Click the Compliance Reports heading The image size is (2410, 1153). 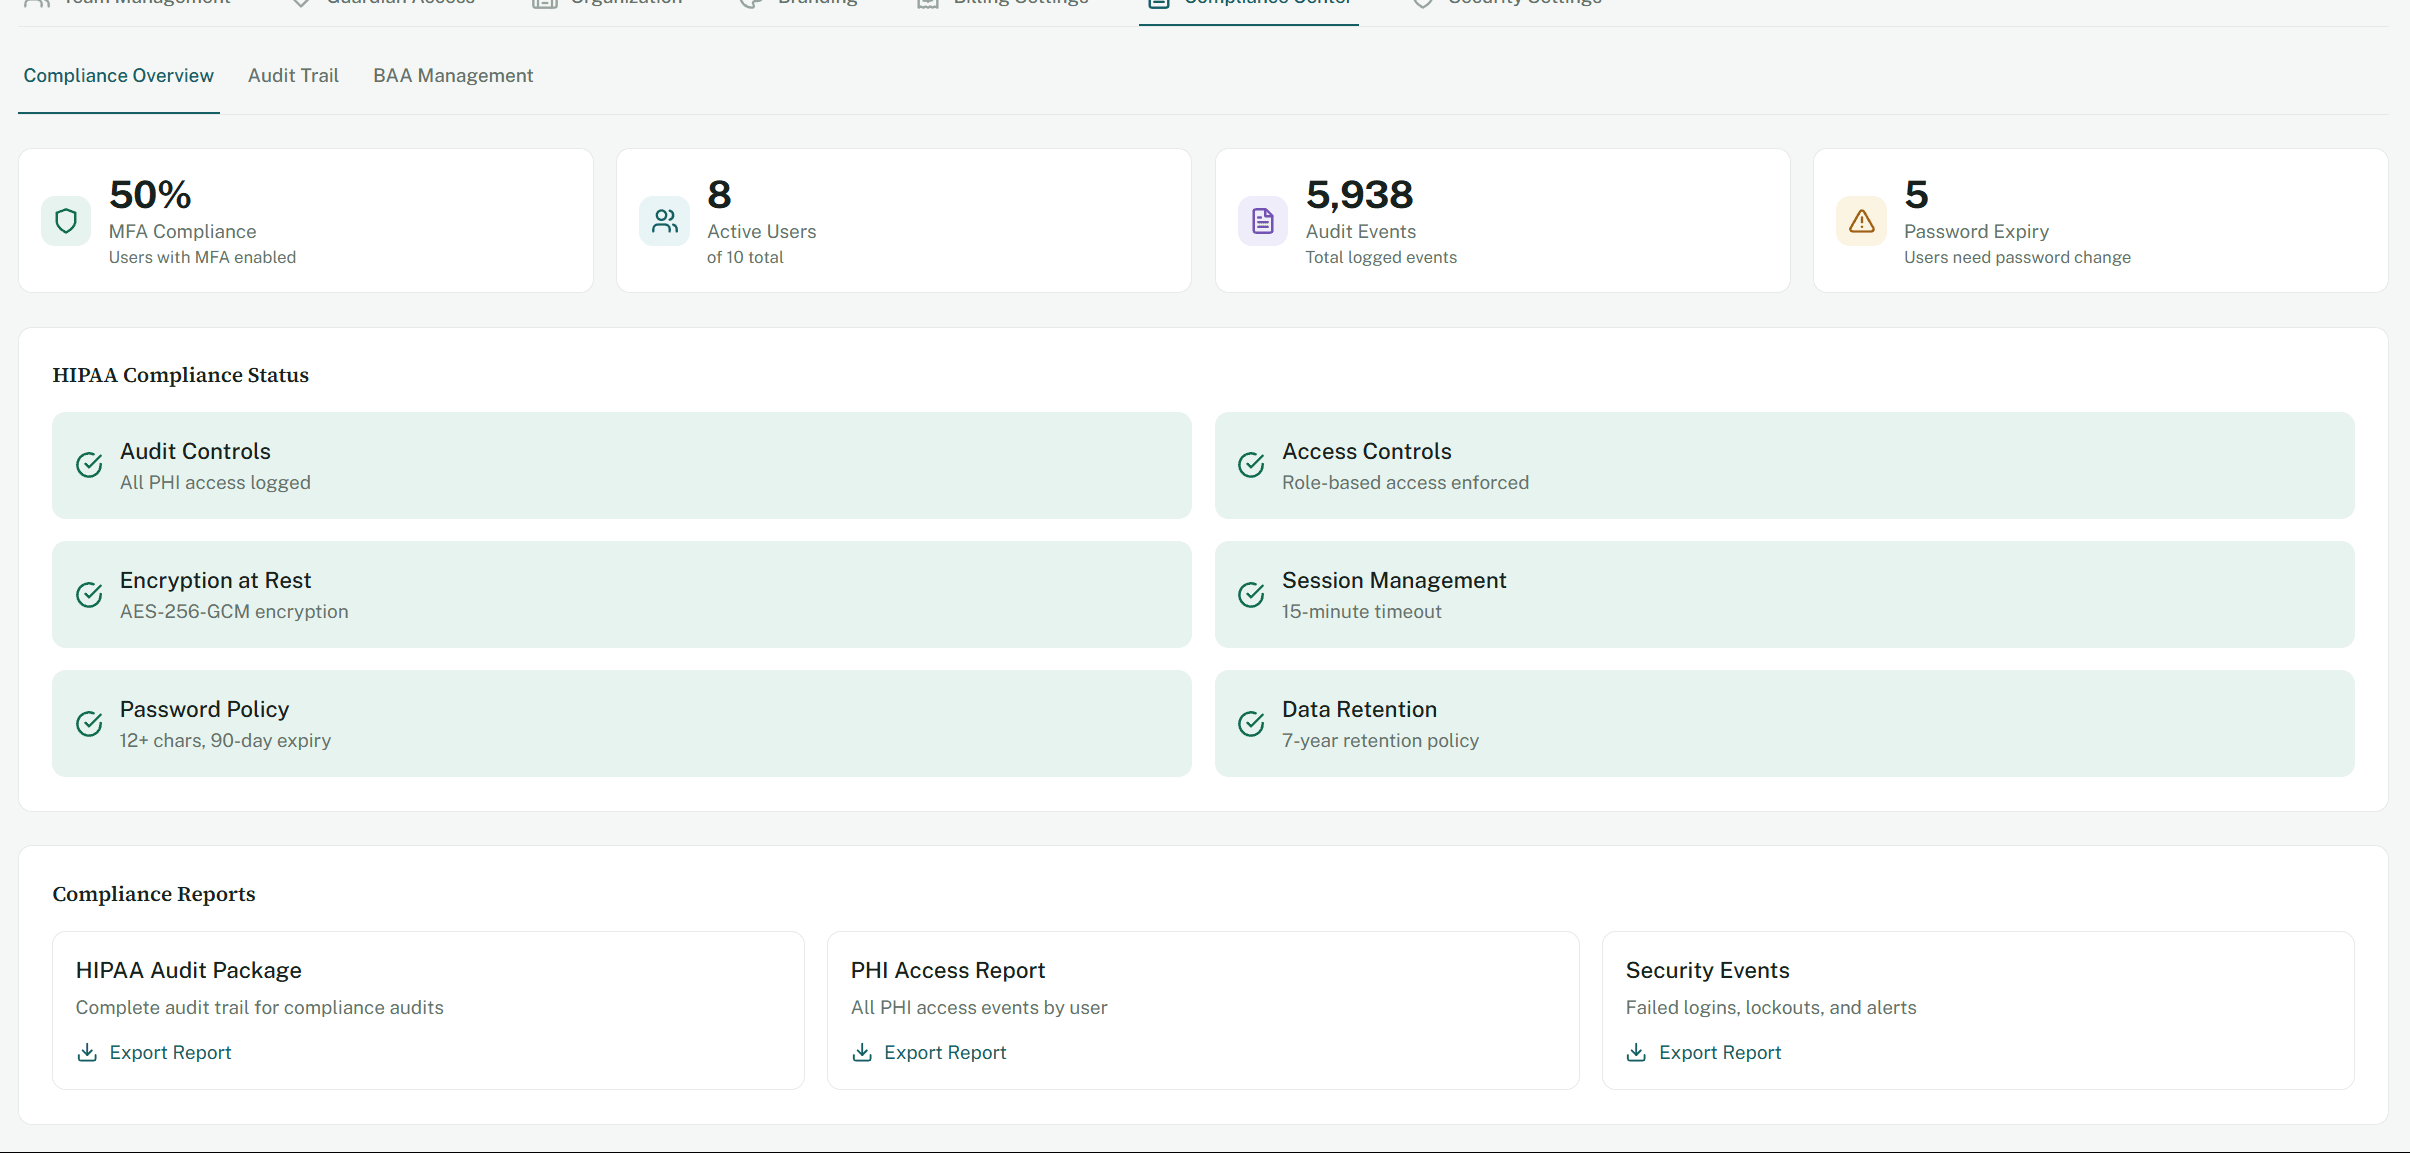point(154,894)
